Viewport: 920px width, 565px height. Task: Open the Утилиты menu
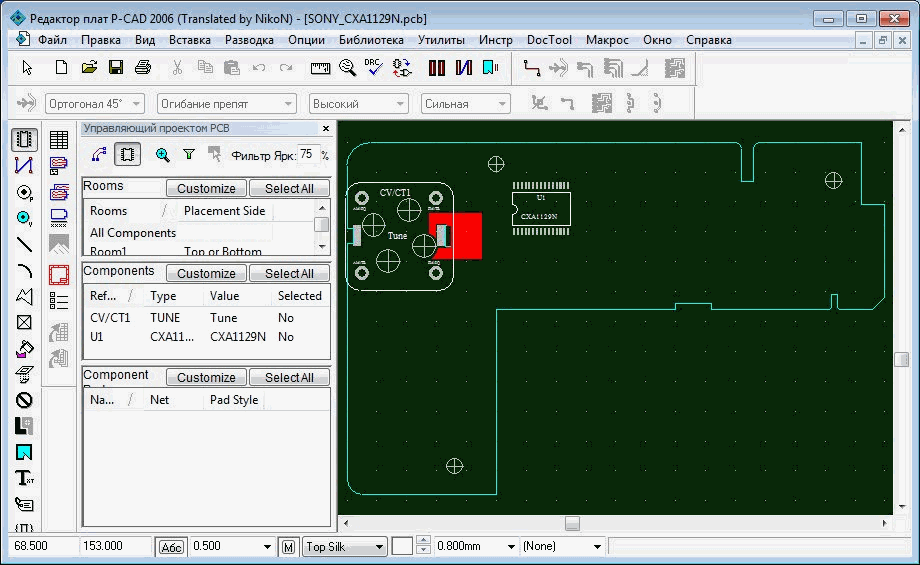[x=441, y=40]
